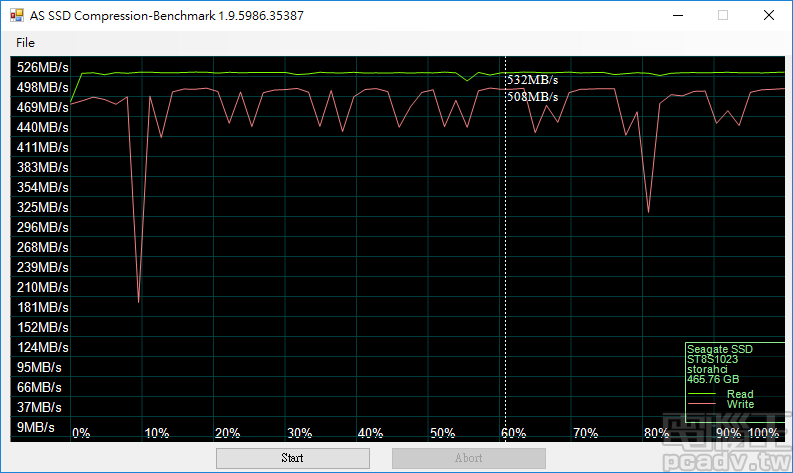Click the 50% compression axis label
793x473 pixels.
coord(443,434)
